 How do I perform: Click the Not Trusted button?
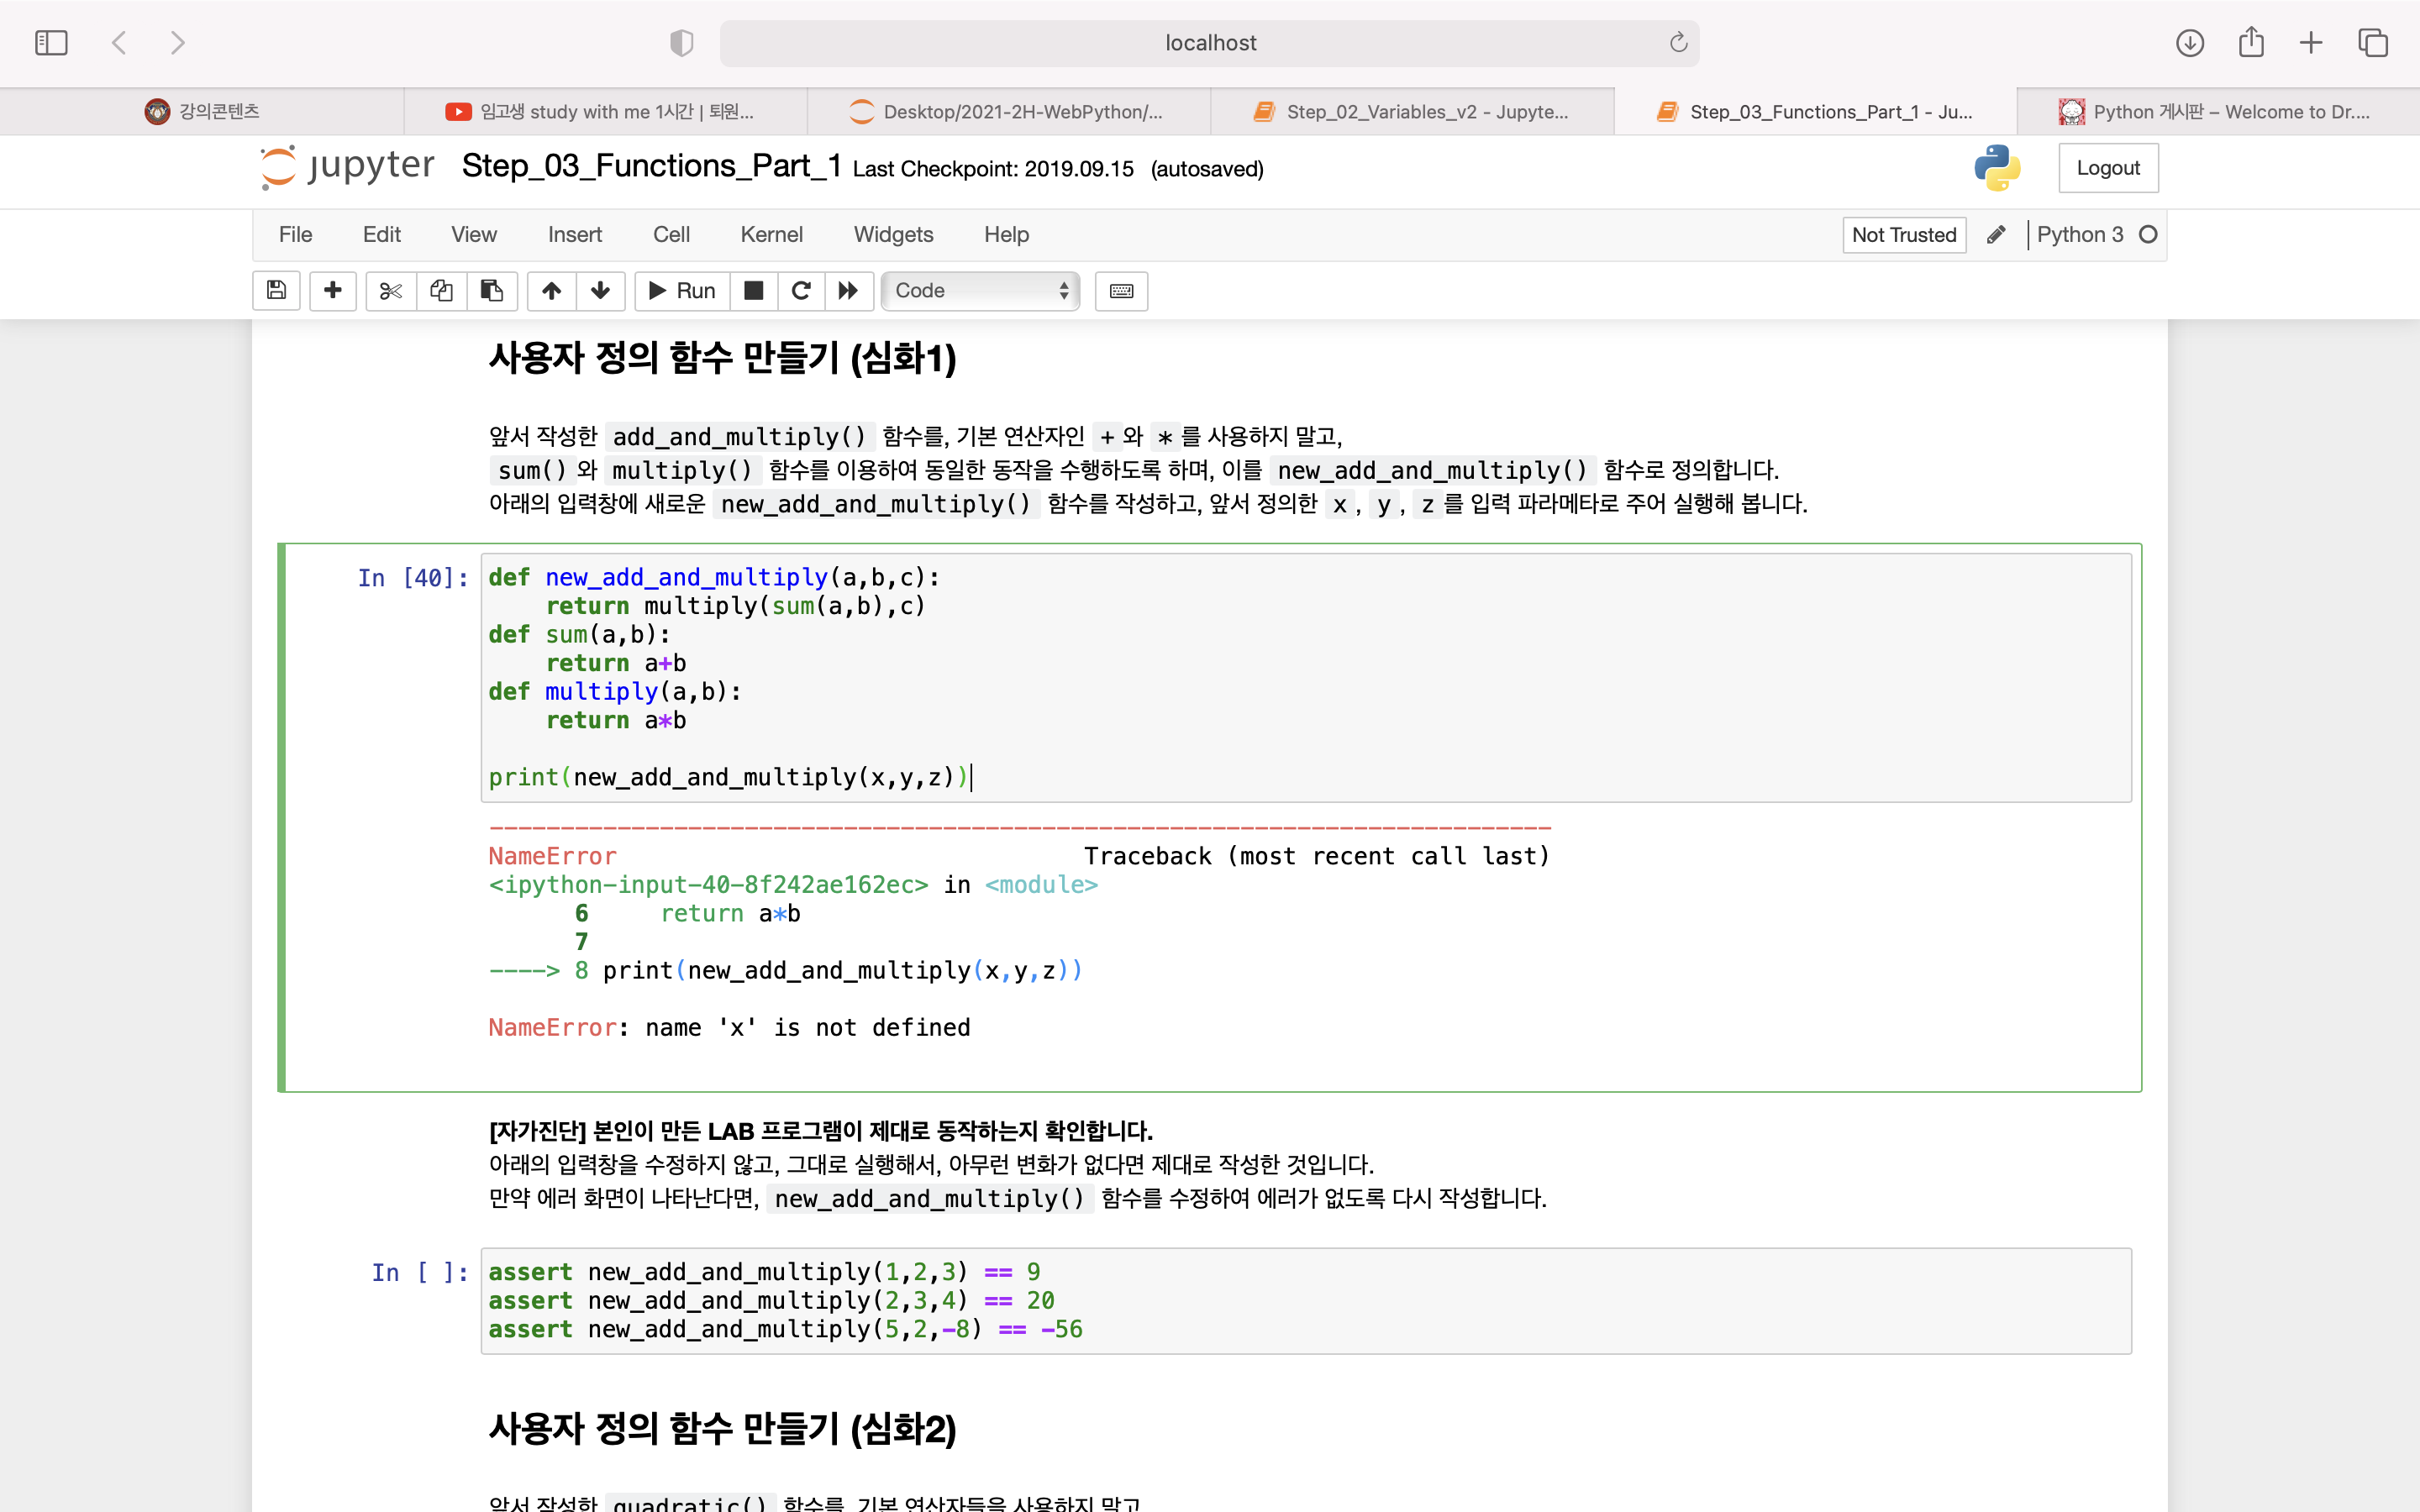point(1904,235)
